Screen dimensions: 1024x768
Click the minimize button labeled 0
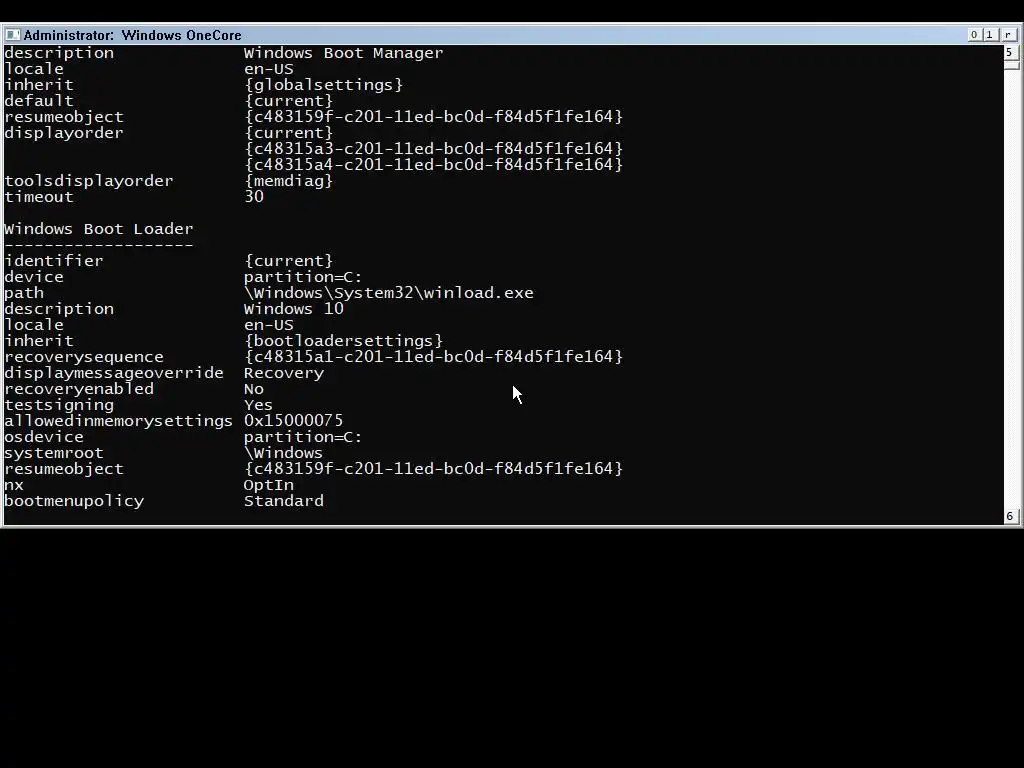[974, 35]
